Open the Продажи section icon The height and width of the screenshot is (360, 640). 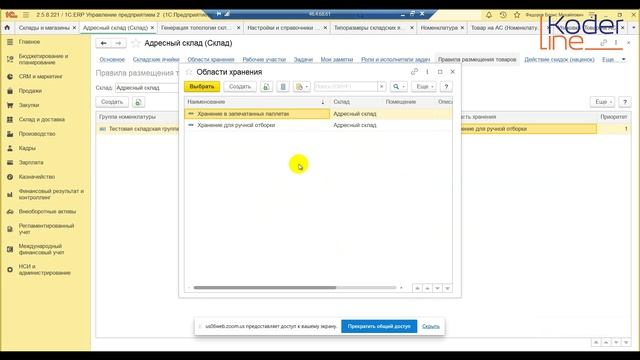(x=10, y=91)
